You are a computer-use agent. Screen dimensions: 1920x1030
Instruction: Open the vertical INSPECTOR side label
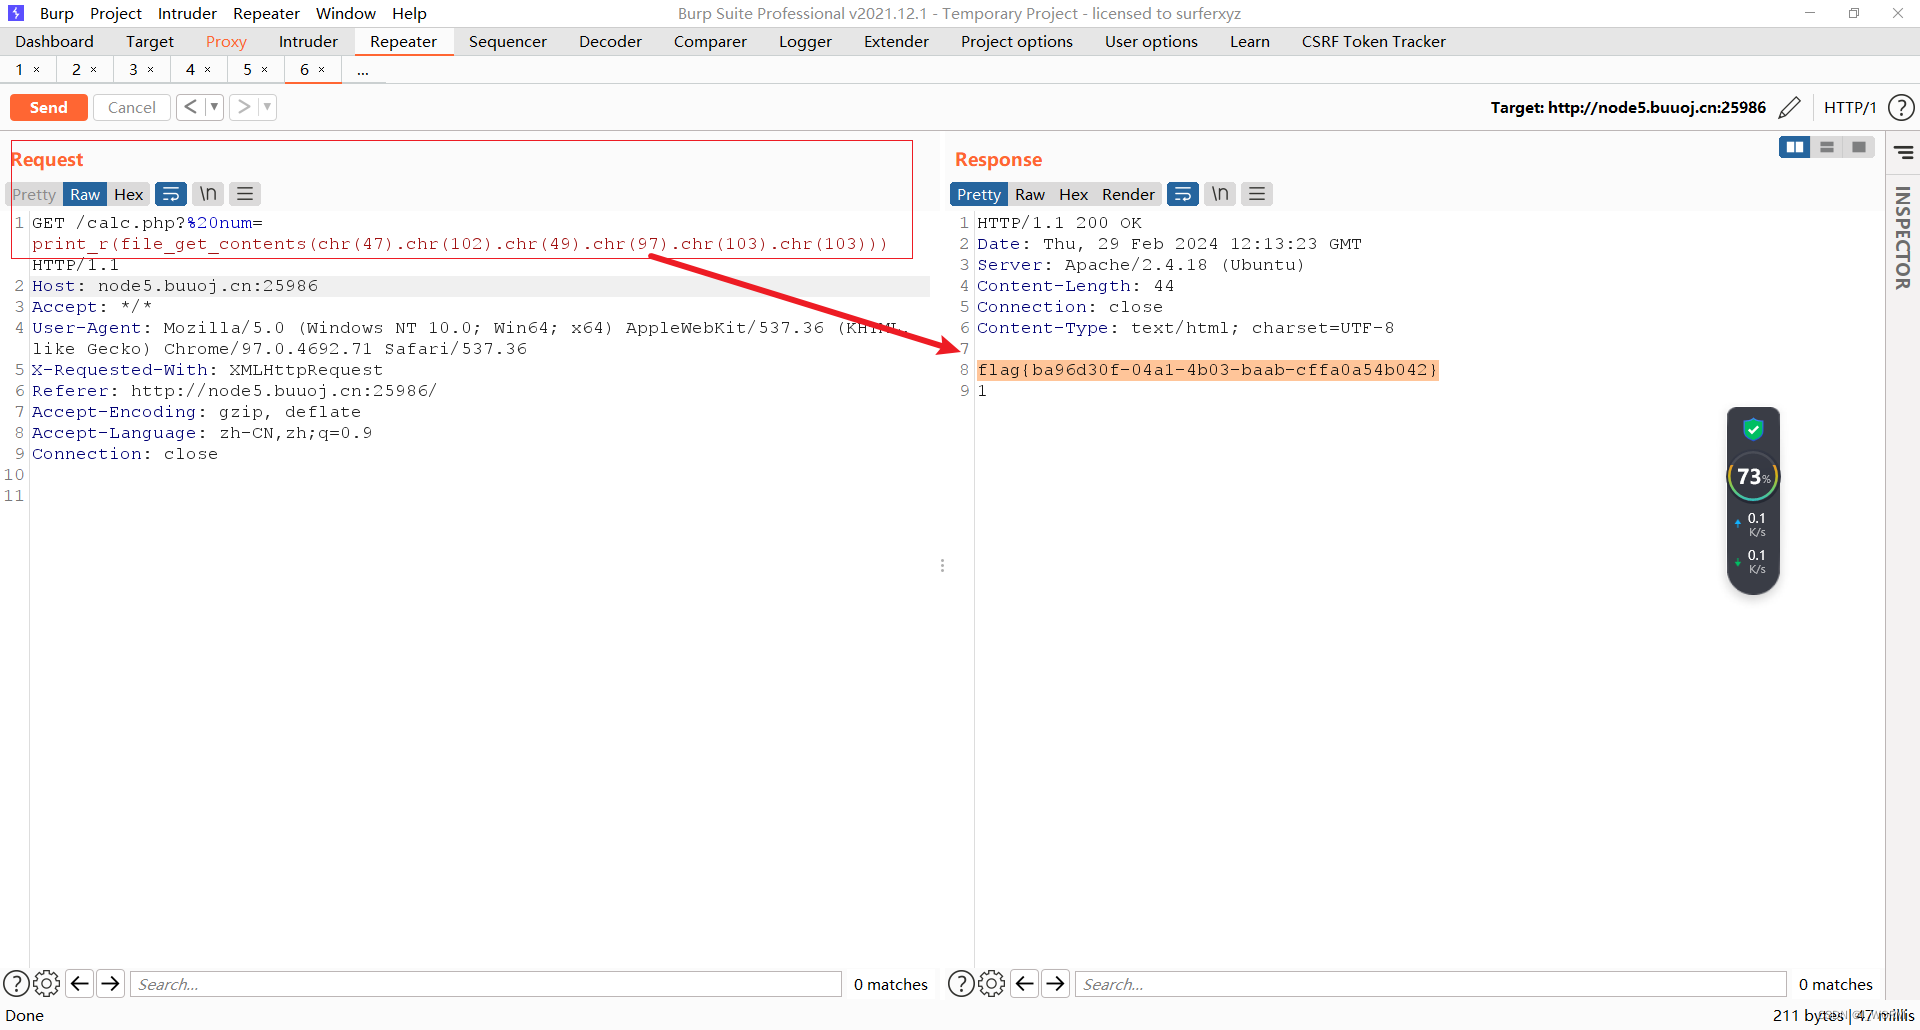(x=1903, y=238)
